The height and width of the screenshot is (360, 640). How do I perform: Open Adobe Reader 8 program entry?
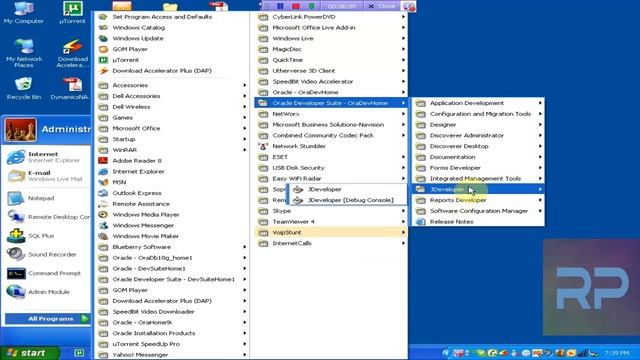(172, 161)
